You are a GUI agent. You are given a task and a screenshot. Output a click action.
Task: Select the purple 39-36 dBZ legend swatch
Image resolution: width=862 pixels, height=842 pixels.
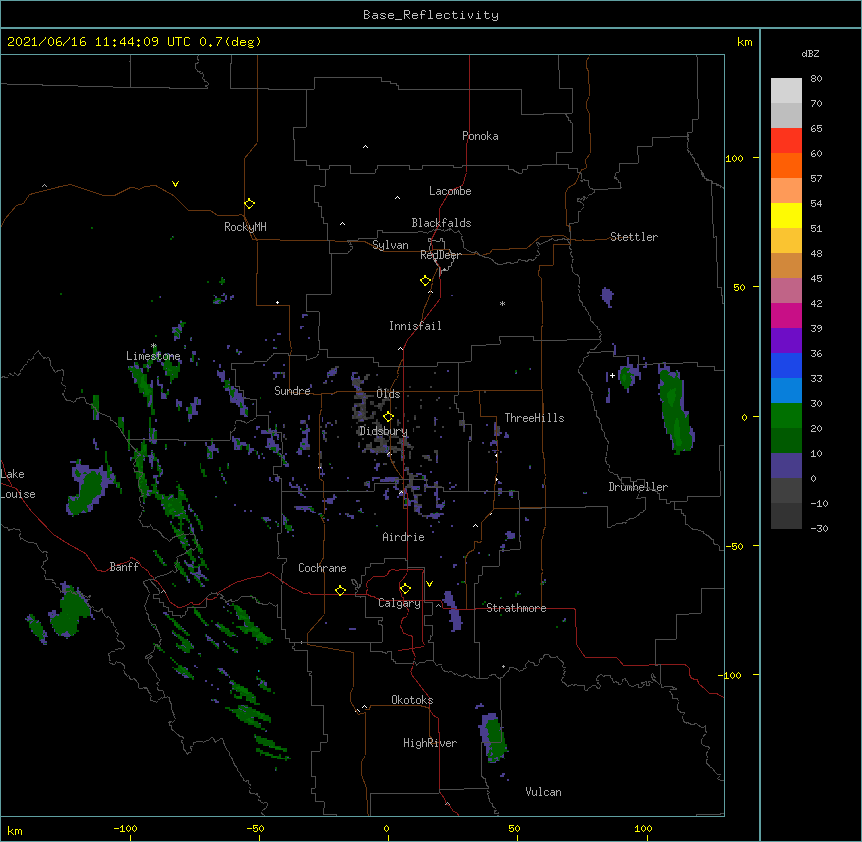tap(786, 340)
